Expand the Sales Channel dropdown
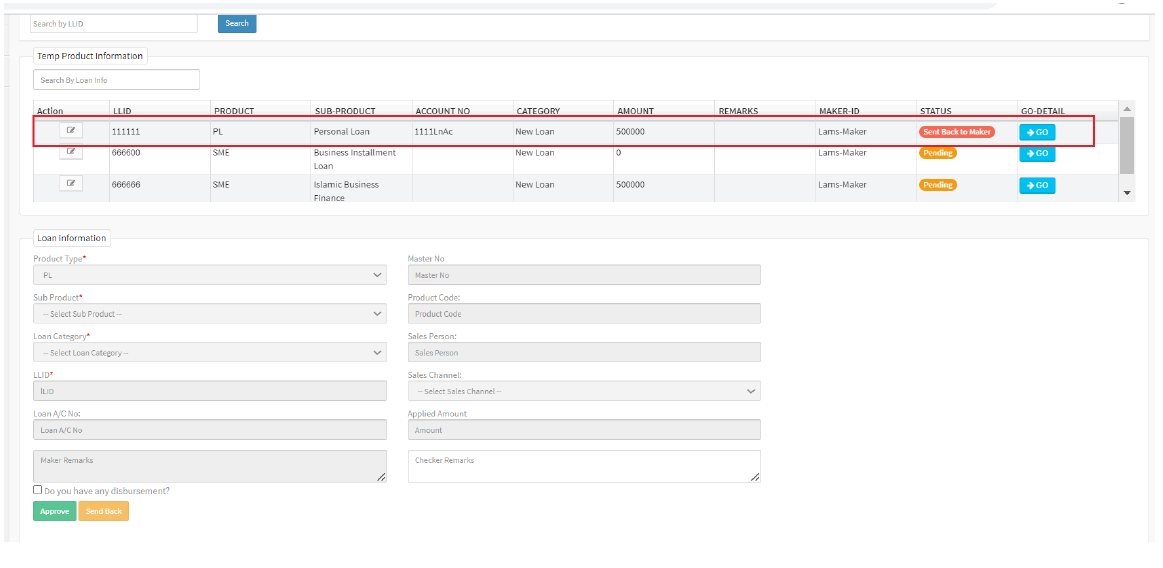Viewport: 1163px width, 568px height. coord(584,391)
